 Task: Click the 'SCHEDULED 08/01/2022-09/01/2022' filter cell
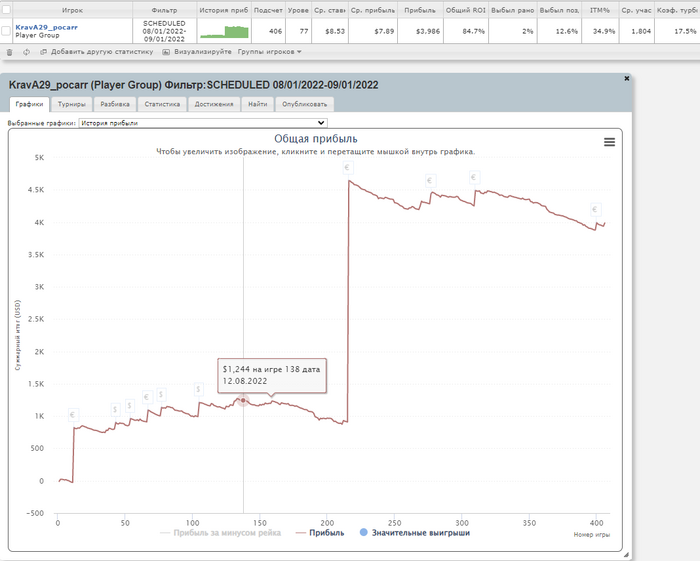coord(164,31)
